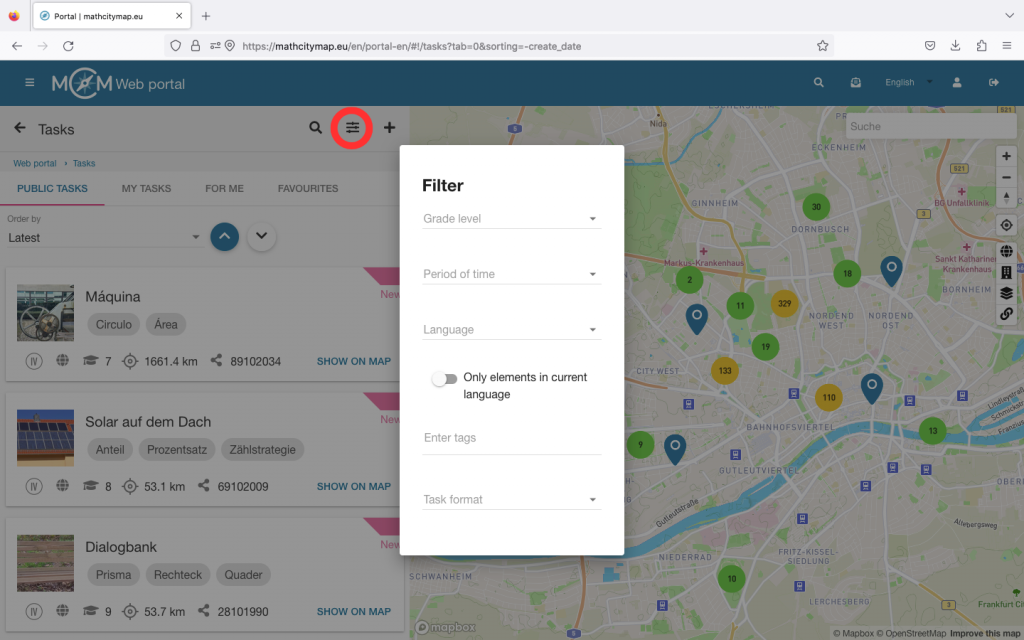Switch to the My Tasks tab
1024x640 pixels.
[x=146, y=188]
